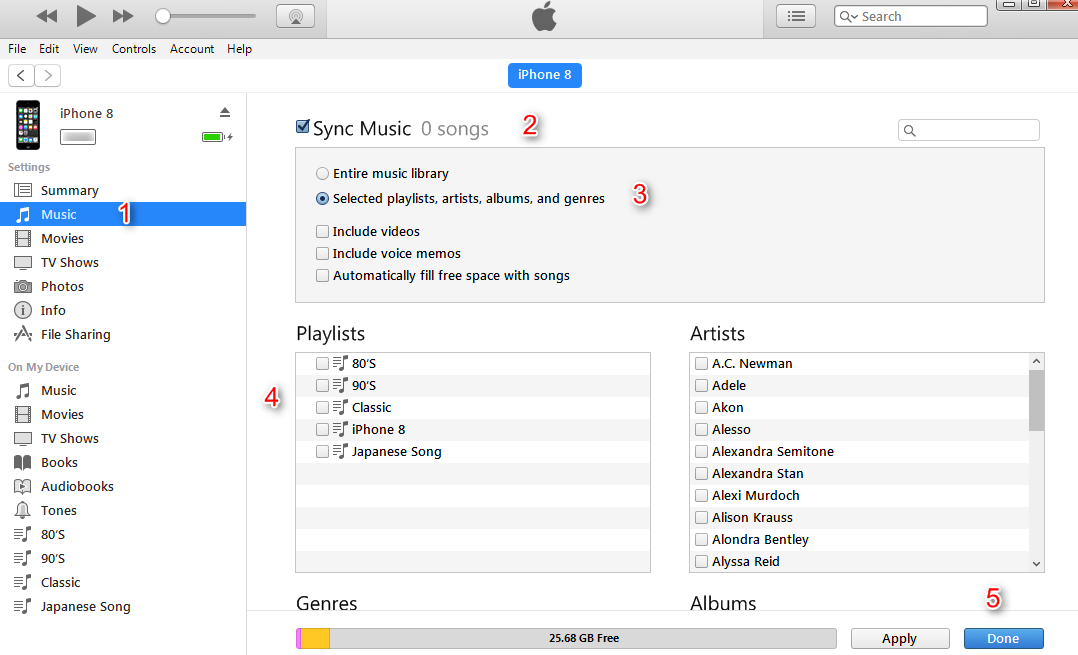Click the Artists list scroll down arrow
The width and height of the screenshot is (1078, 655).
tap(1036, 564)
